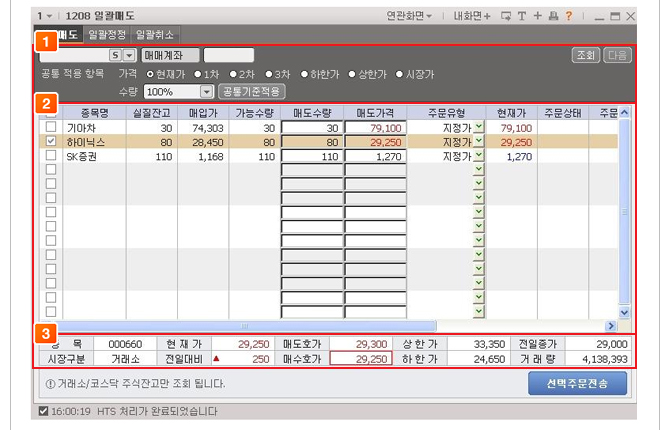Click the 현재가 column header in grid
Screen dimensions: 670x430
(x=511, y=113)
